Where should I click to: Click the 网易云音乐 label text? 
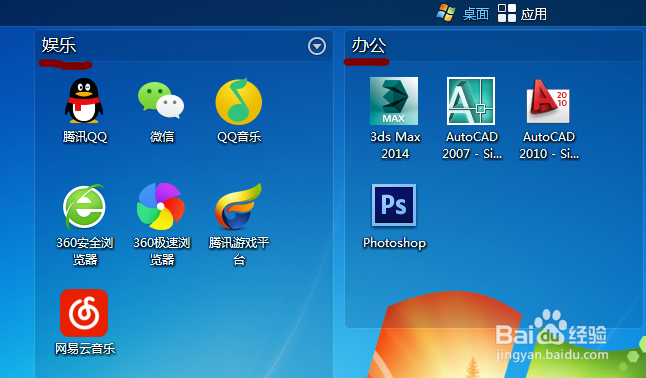tap(85, 349)
